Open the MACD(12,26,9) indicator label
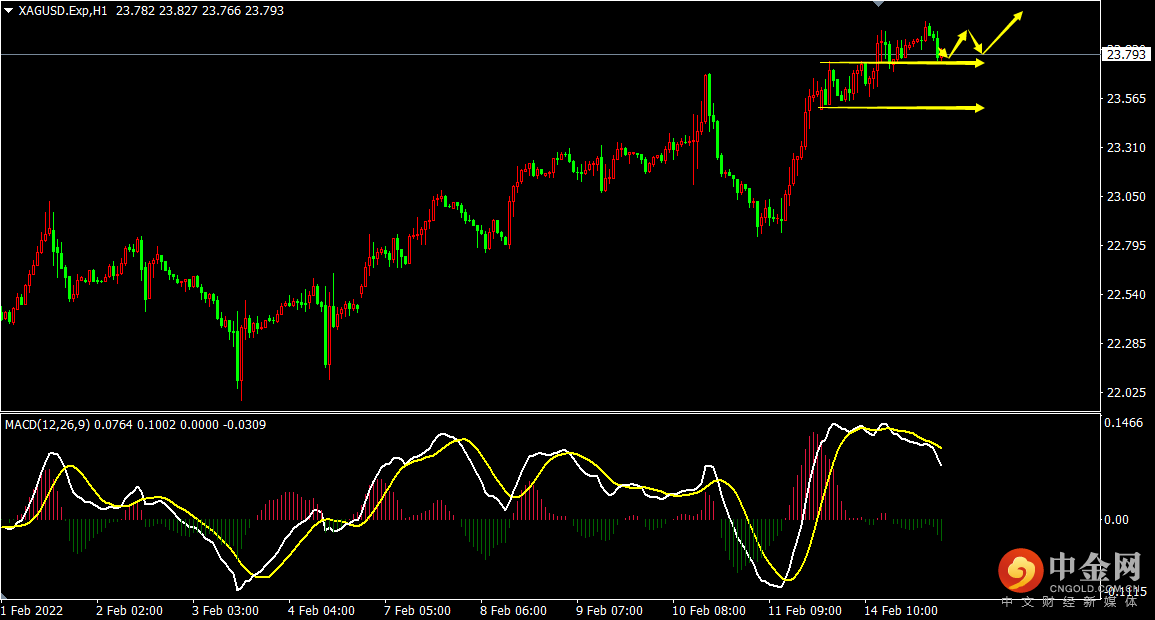Image resolution: width=1155 pixels, height=620 pixels. click(x=47, y=425)
